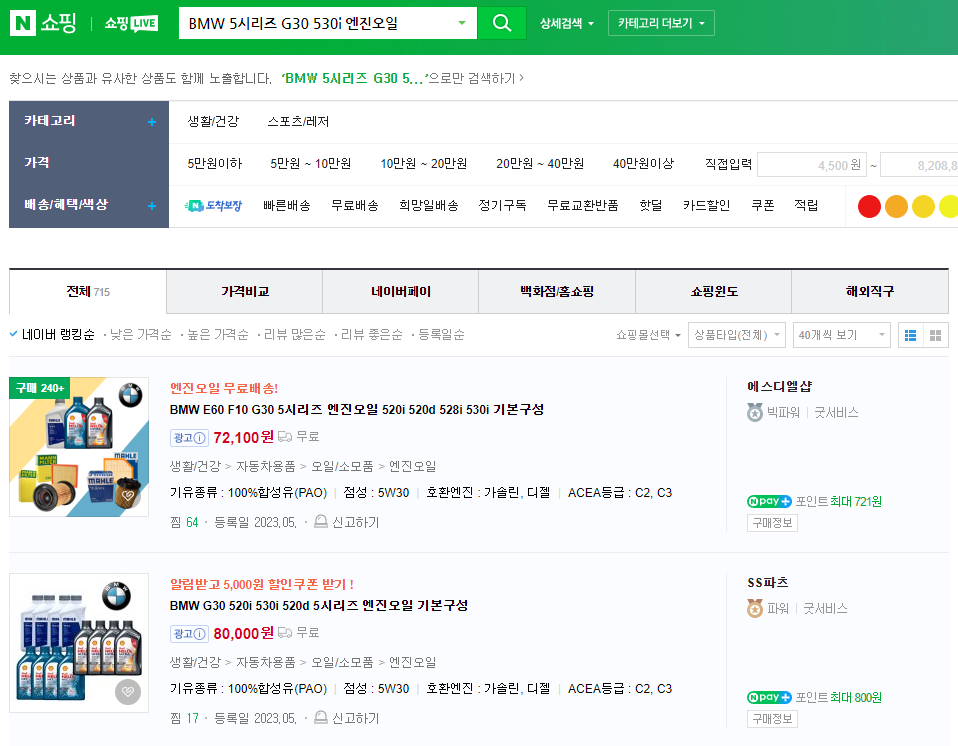Open 40개씩 보기 dropdown

point(841,335)
